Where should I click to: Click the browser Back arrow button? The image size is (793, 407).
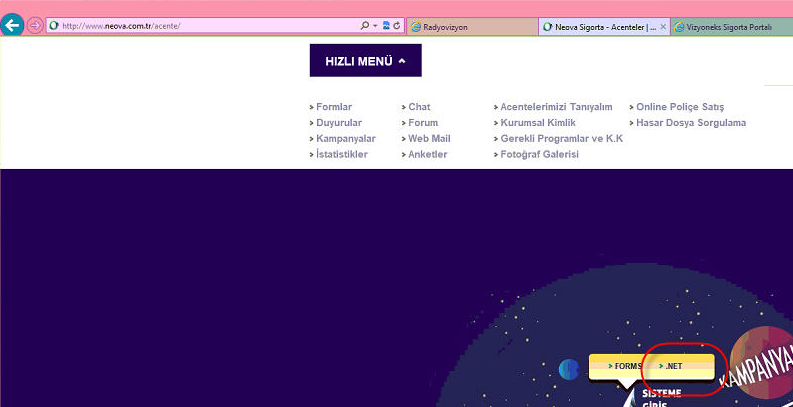click(x=13, y=26)
